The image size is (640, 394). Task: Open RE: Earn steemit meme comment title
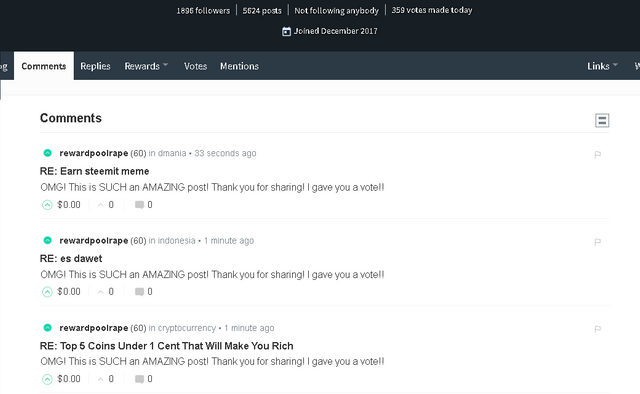coord(94,171)
